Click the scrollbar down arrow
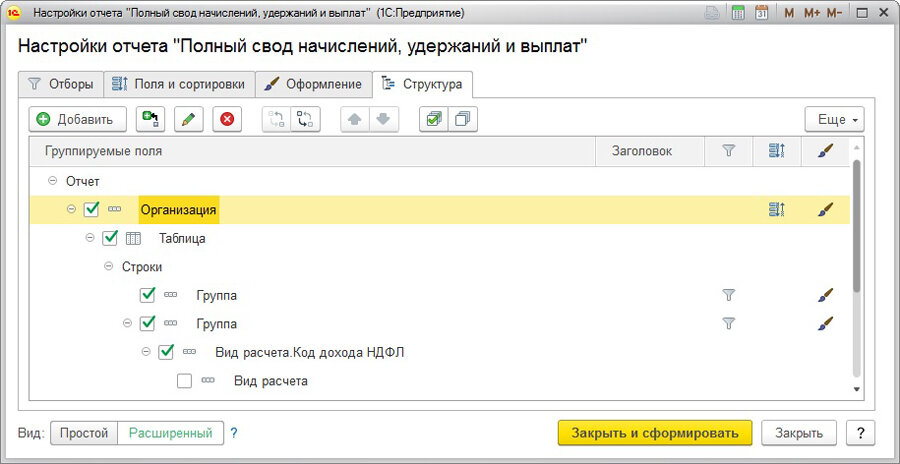This screenshot has width=900, height=464. pyautogui.click(x=857, y=389)
